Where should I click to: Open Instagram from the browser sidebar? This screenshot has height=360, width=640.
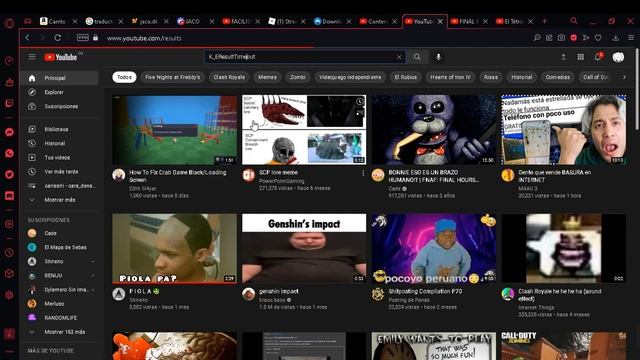coord(9,224)
